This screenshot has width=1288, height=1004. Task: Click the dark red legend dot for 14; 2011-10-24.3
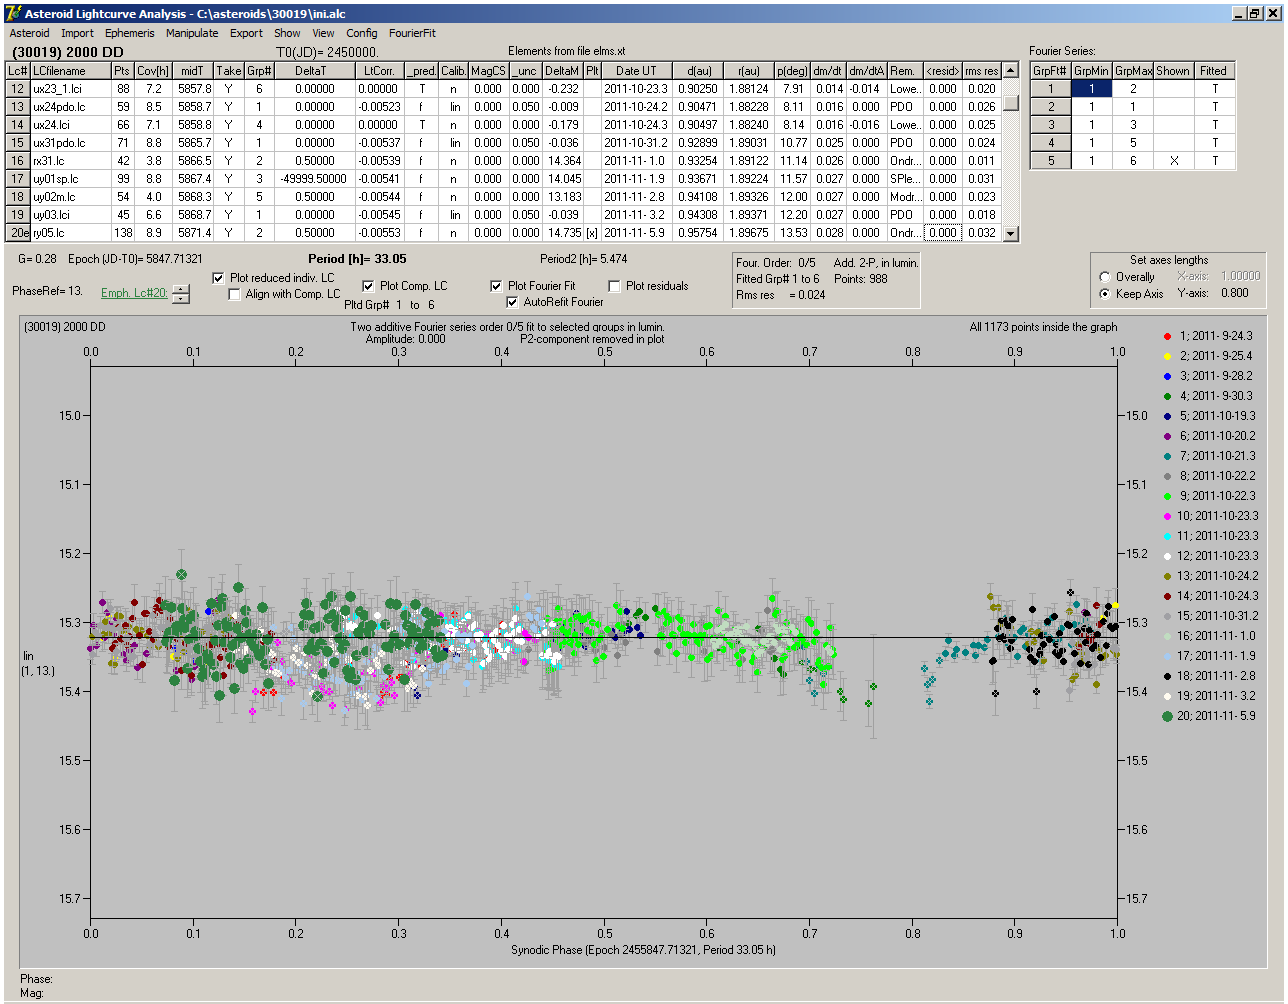tap(1167, 596)
